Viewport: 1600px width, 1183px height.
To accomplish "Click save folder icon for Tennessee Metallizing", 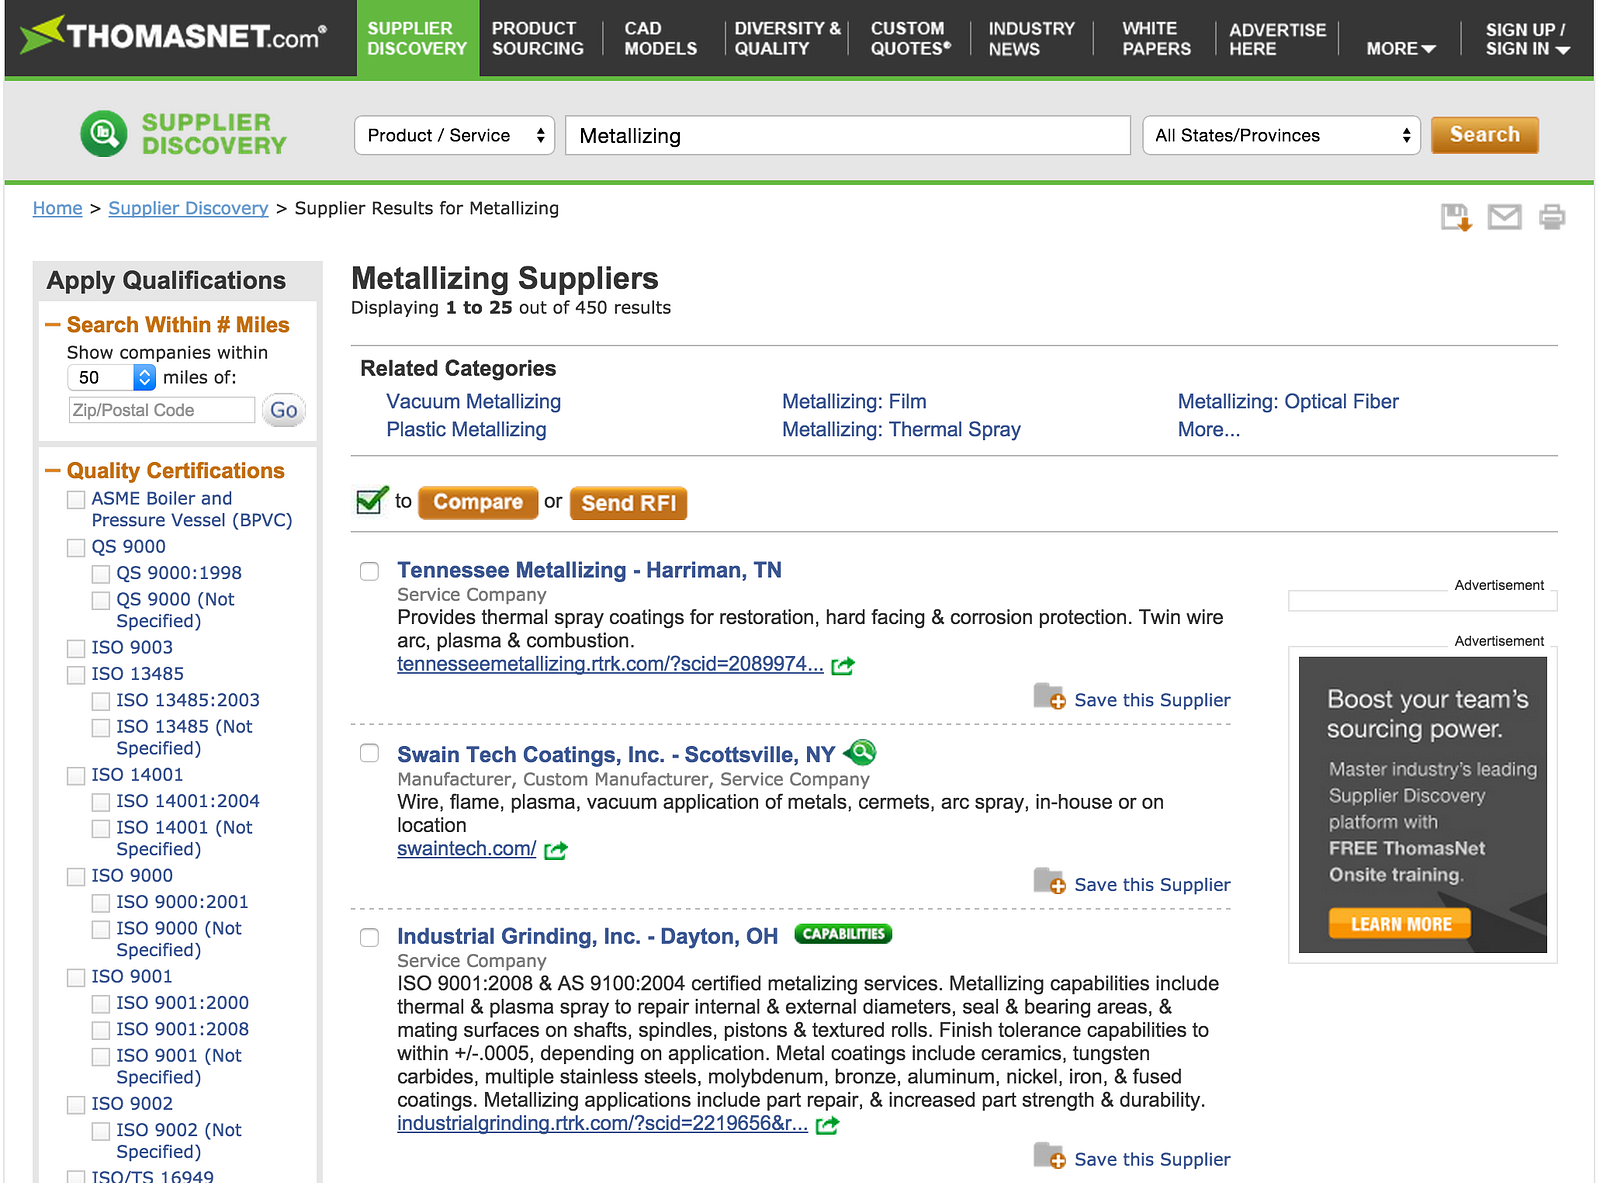I will pos(1049,696).
